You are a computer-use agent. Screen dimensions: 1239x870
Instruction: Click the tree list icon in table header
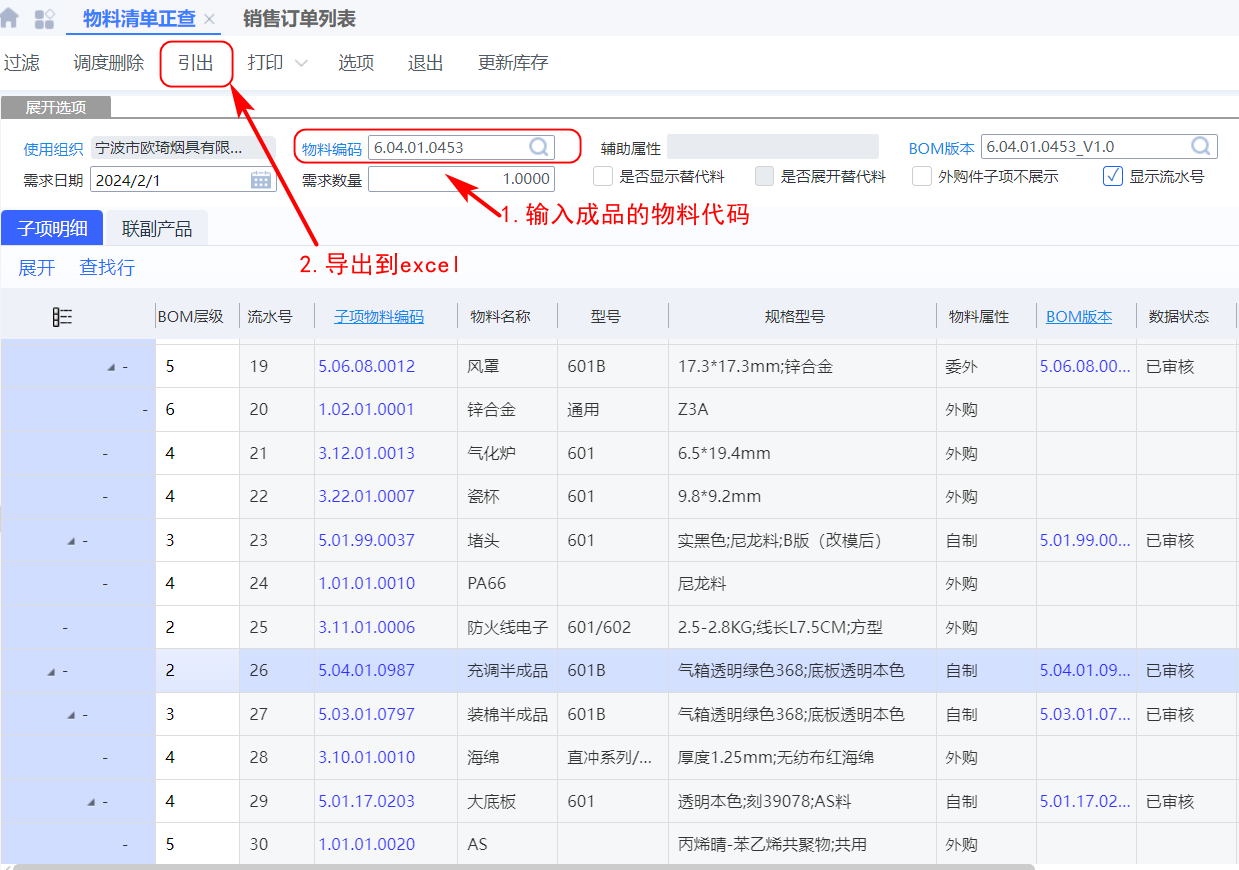(63, 317)
